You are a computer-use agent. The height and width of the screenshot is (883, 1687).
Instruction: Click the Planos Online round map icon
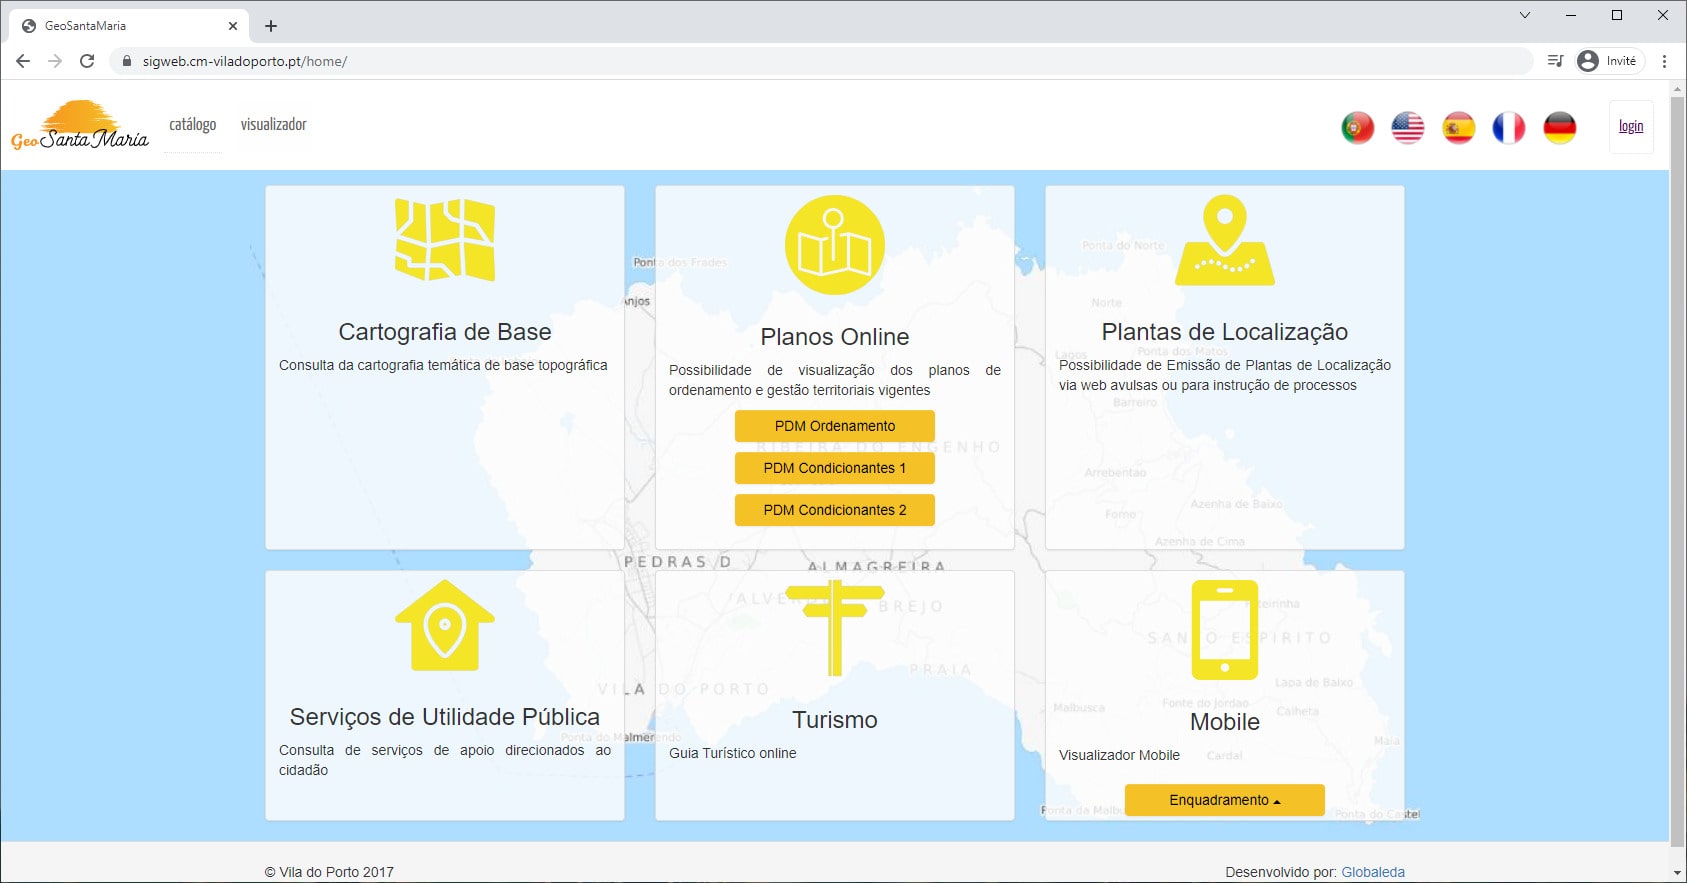click(x=835, y=245)
